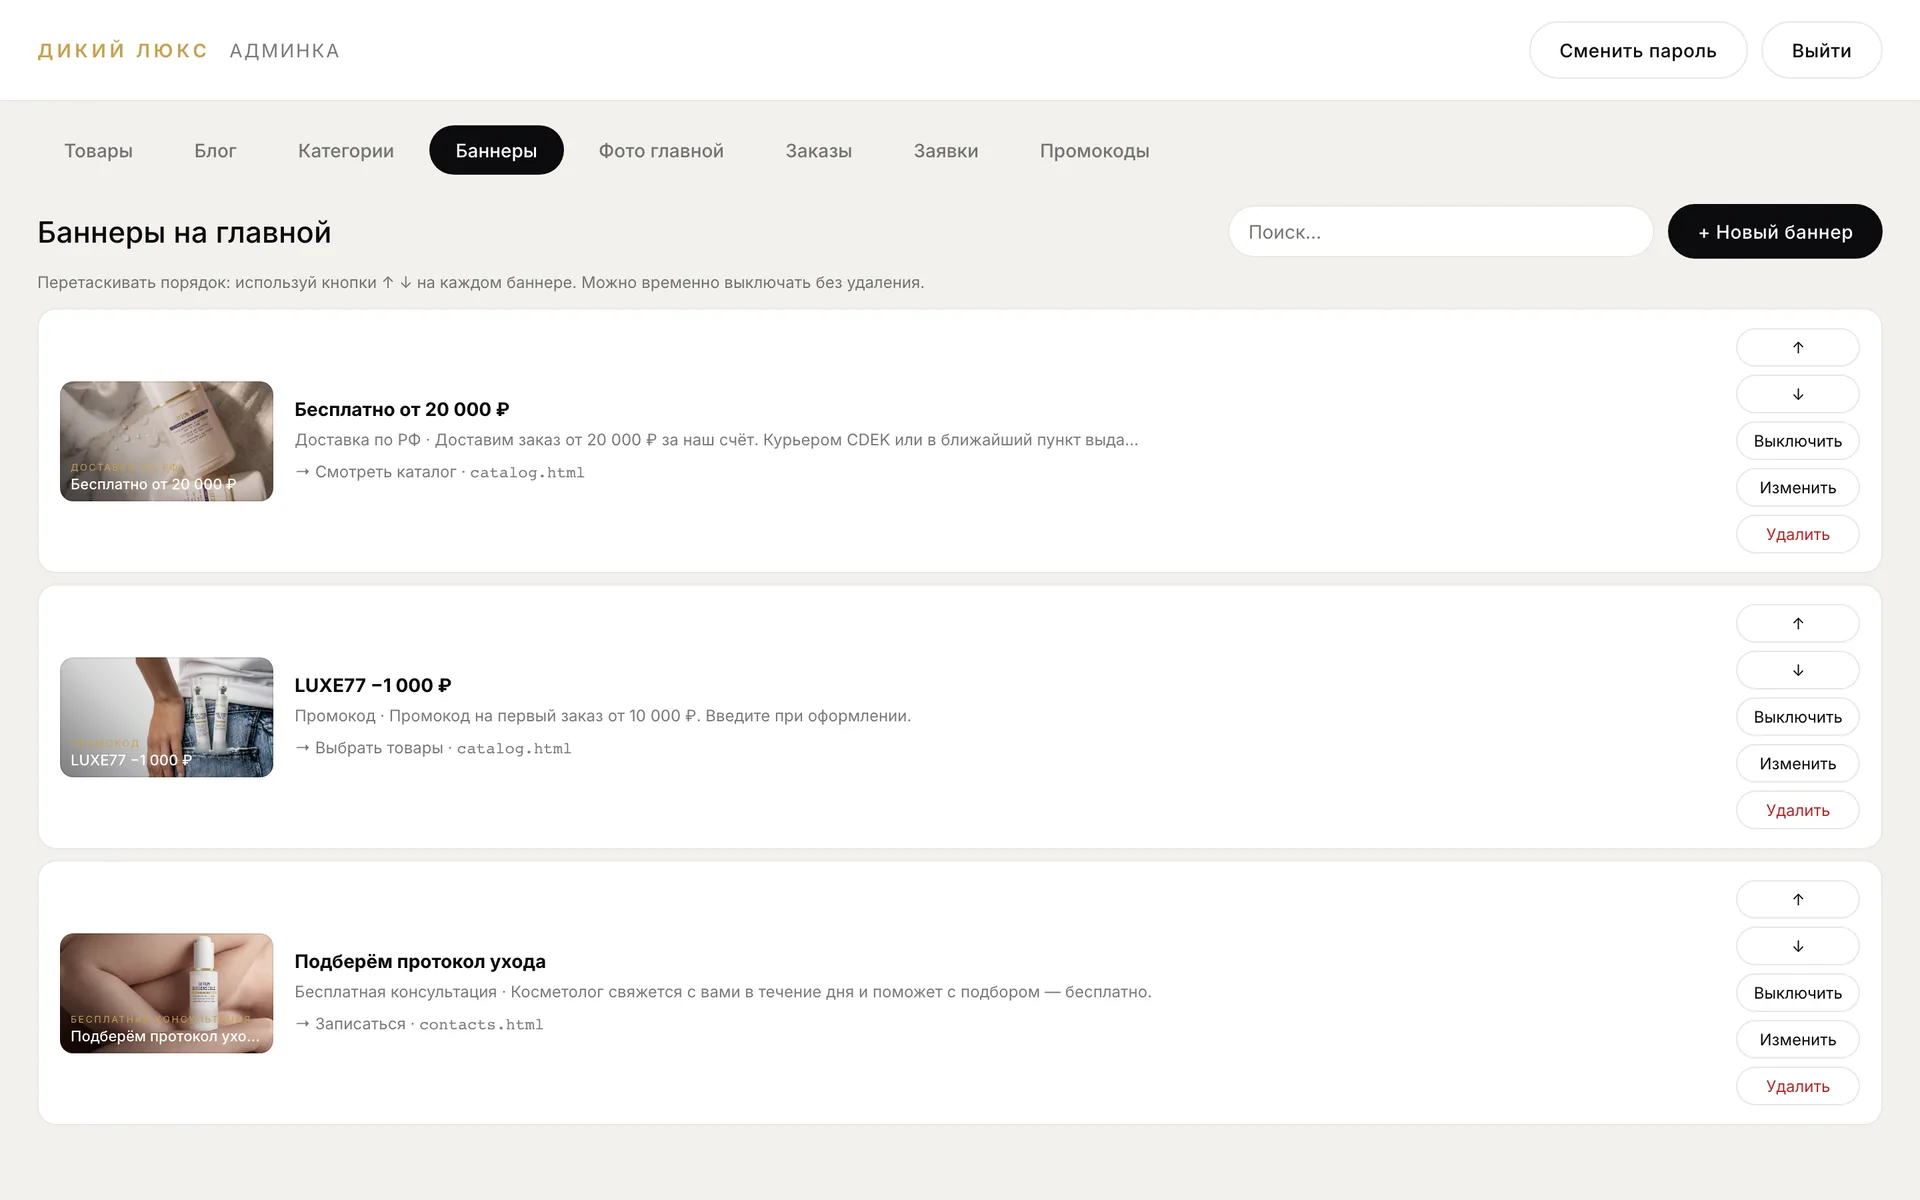Click the 'Смотреть каталог · catalog.html' line
Viewport: 1920px width, 1200px height.
point(439,472)
